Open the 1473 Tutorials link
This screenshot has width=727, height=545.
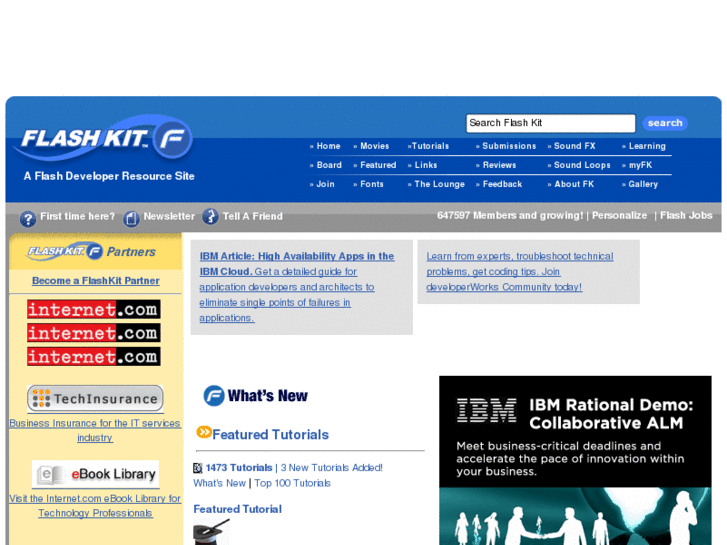239,468
